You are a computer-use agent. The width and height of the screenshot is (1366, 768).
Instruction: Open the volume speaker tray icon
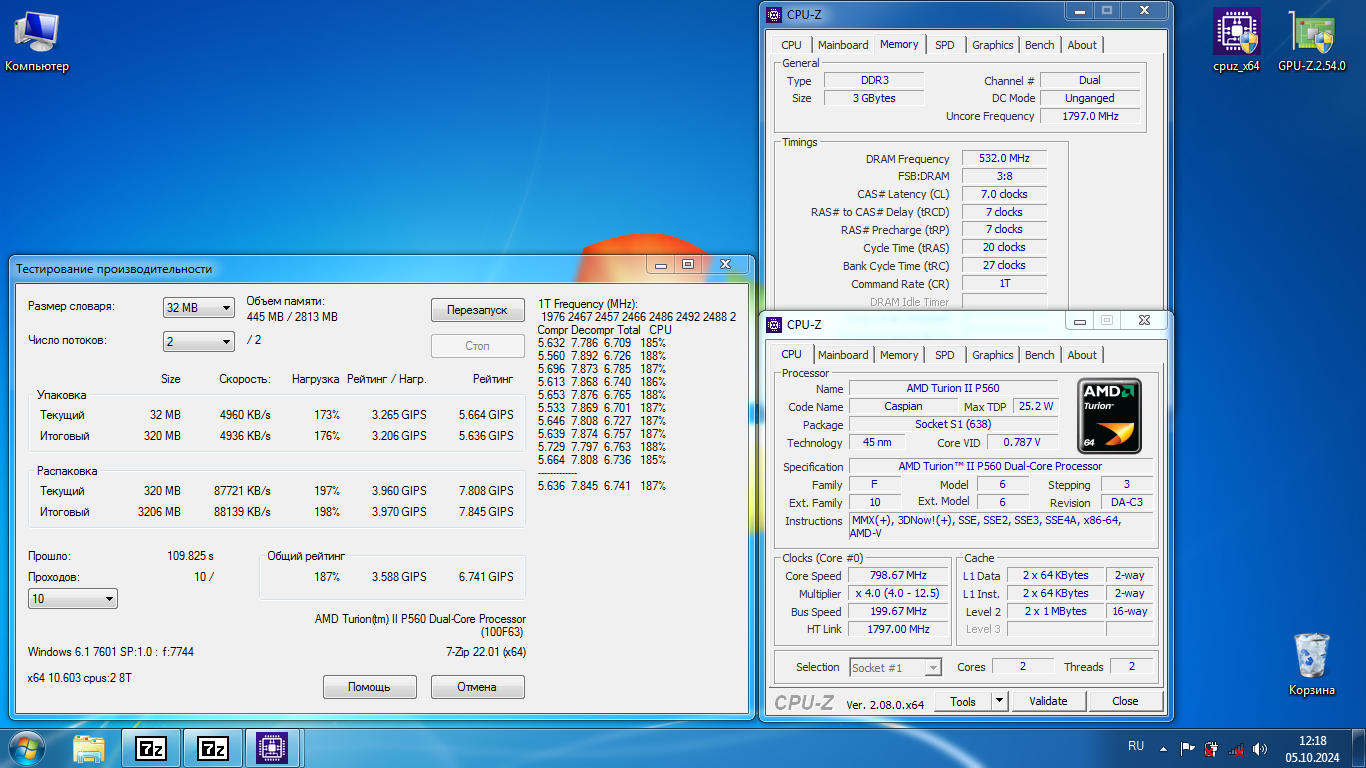tap(1260, 747)
